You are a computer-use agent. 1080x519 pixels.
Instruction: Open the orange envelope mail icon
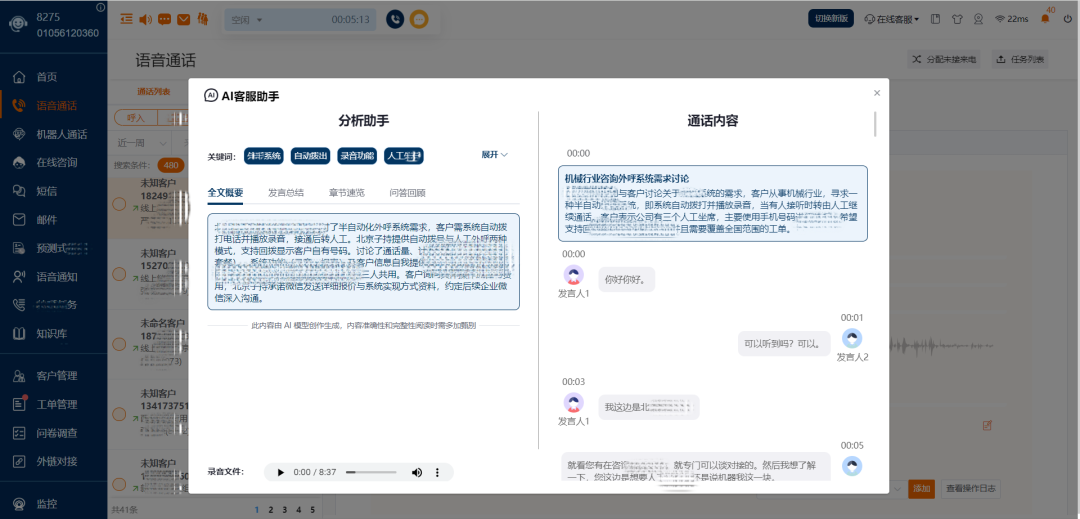183,19
